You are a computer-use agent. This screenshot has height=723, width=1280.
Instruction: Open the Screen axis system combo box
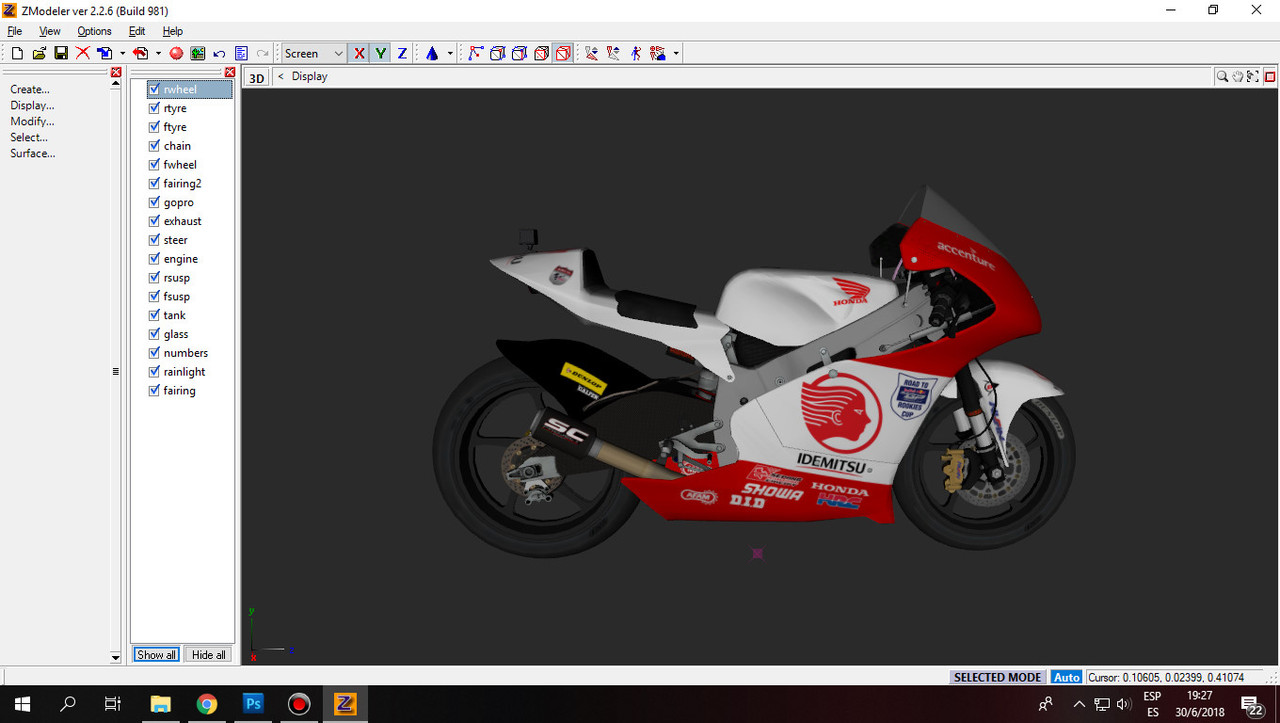click(314, 53)
